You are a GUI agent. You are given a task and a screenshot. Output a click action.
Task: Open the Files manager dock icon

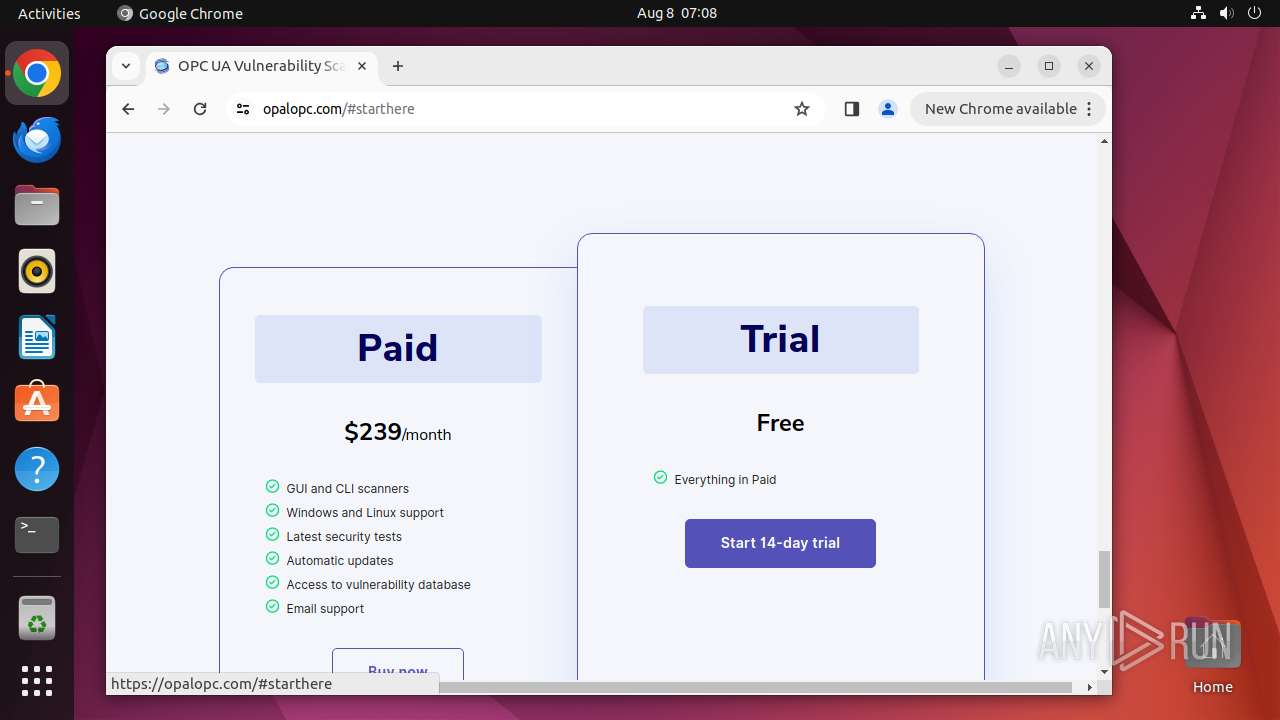tap(37, 205)
